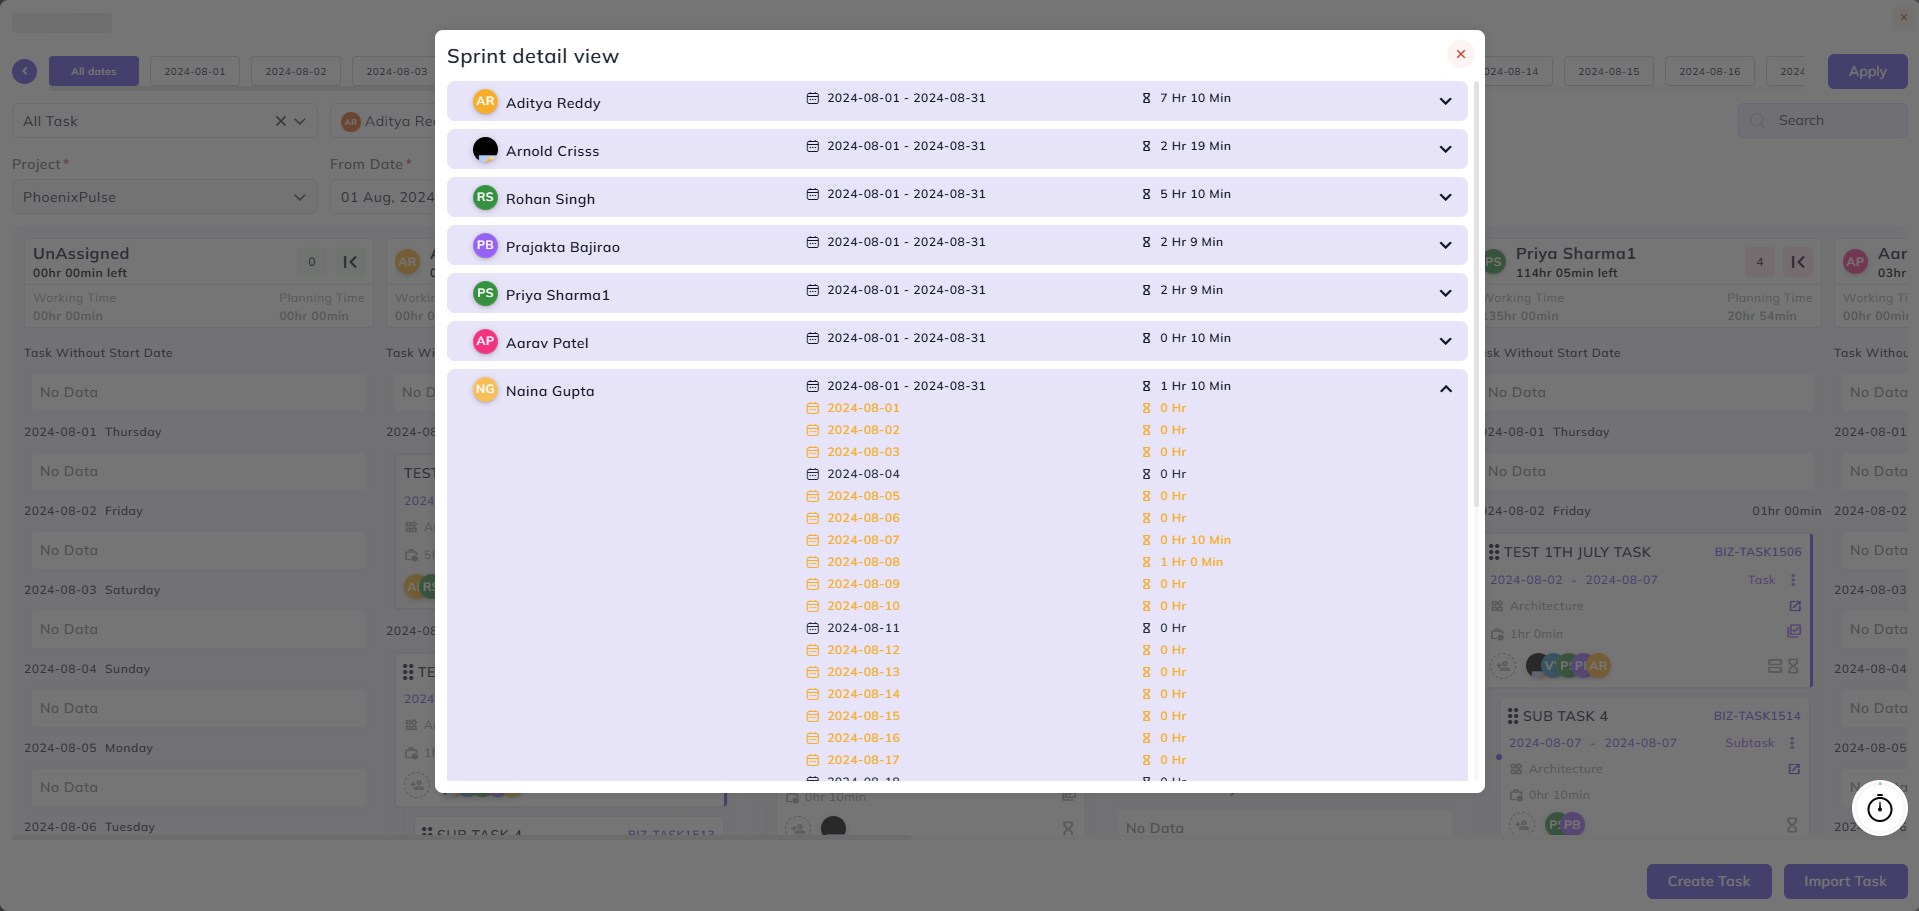Clear the All Task selection
This screenshot has height=911, width=1919.
[281, 121]
